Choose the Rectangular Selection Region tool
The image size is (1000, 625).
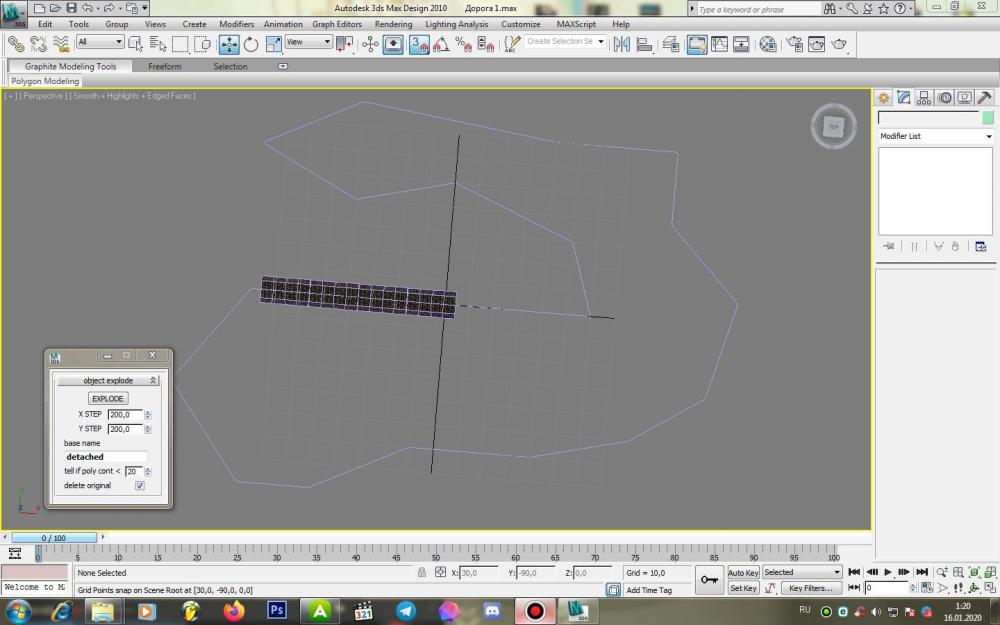pyautogui.click(x=180, y=44)
